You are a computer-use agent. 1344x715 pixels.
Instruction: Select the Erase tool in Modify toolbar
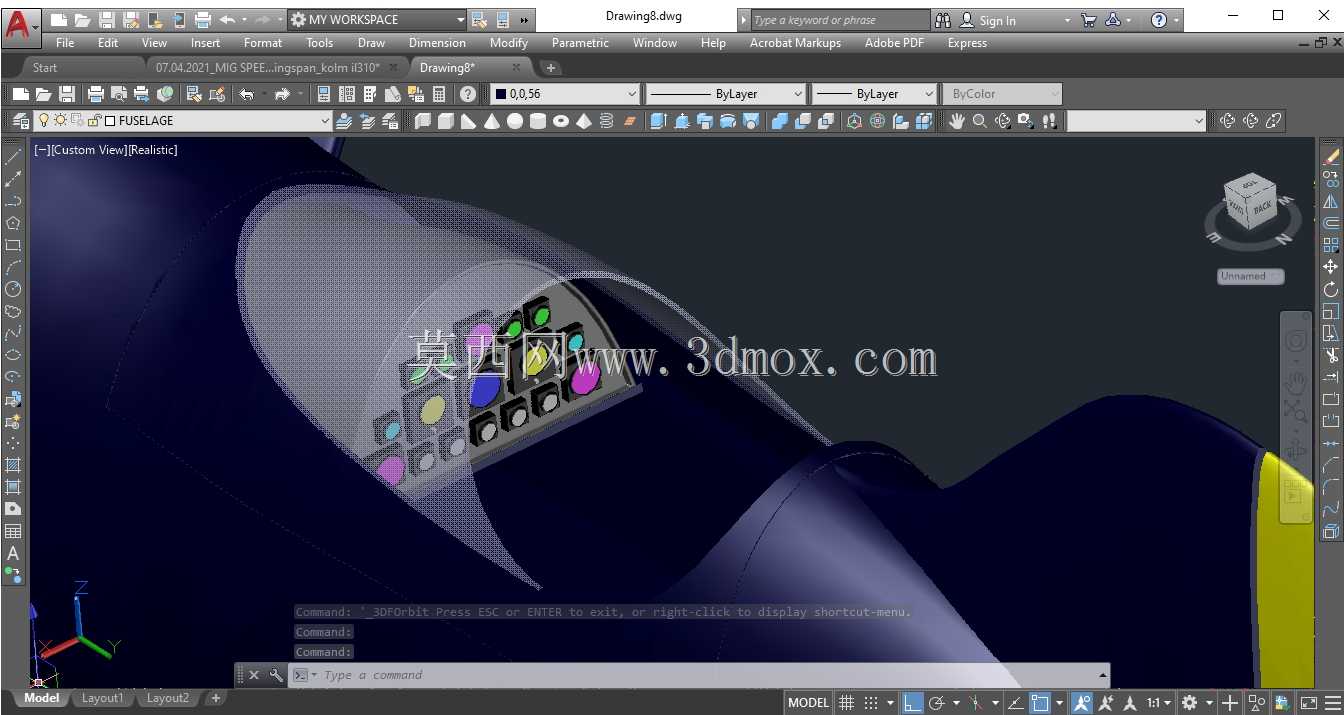[x=1331, y=157]
